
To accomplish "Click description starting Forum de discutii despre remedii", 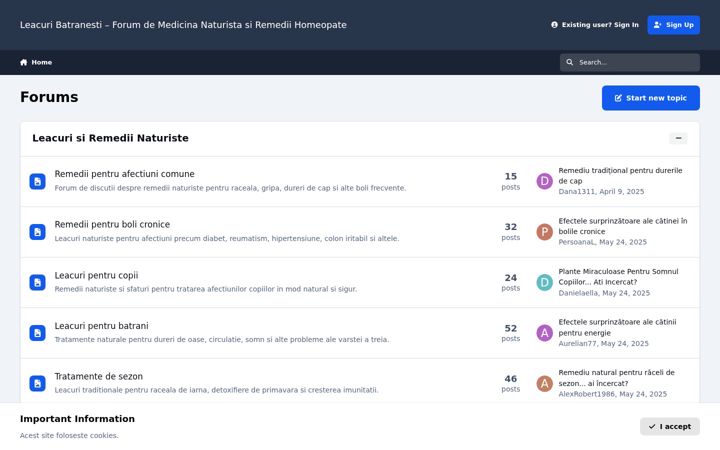I will (230, 188).
